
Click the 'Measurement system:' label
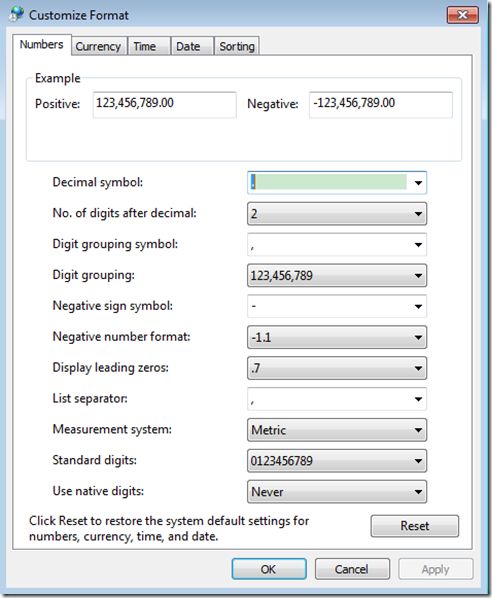tap(112, 429)
